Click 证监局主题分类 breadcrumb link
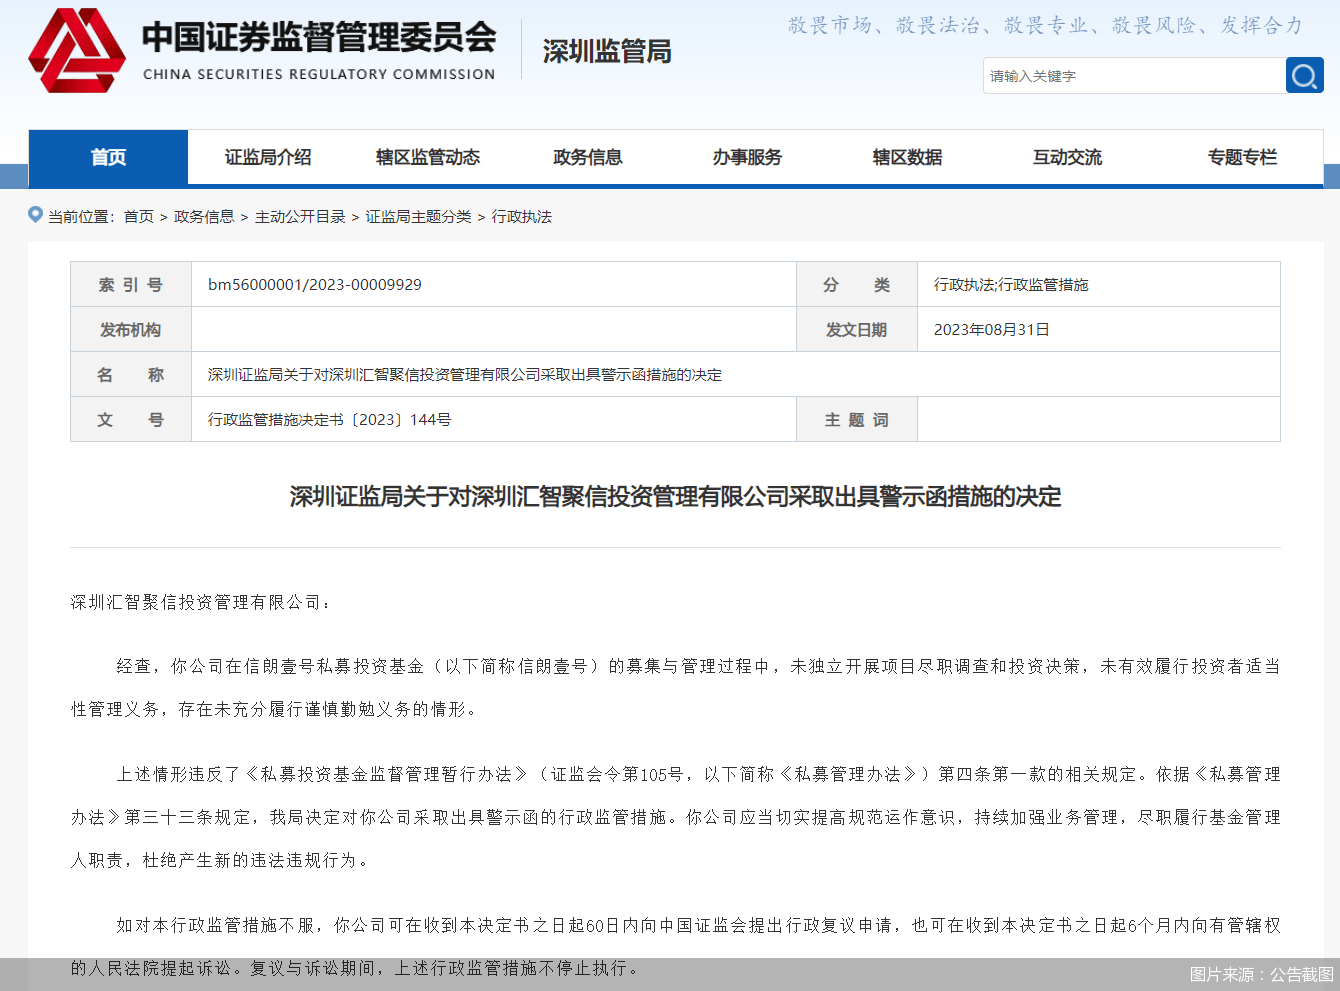Image resolution: width=1340 pixels, height=991 pixels. 418,217
